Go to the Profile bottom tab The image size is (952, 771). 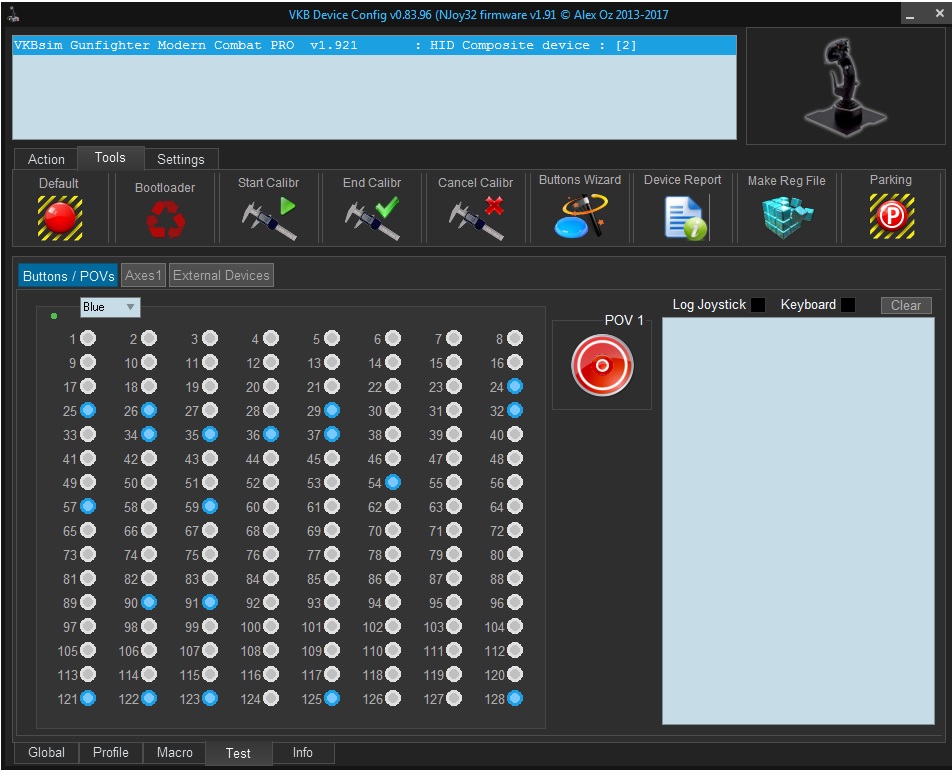tap(111, 753)
